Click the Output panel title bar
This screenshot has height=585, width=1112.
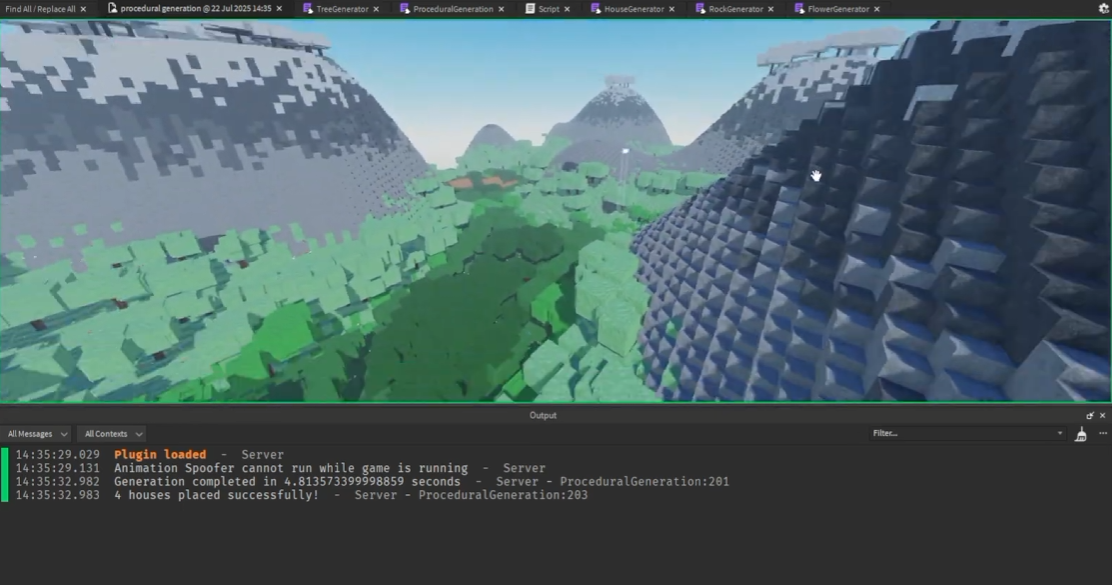(x=543, y=416)
